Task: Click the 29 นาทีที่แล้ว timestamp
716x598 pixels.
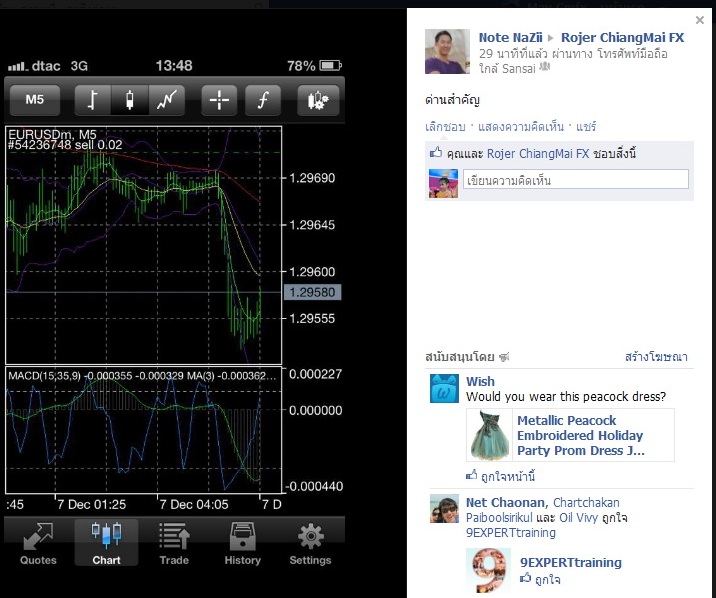Action: pyautogui.click(x=513, y=54)
